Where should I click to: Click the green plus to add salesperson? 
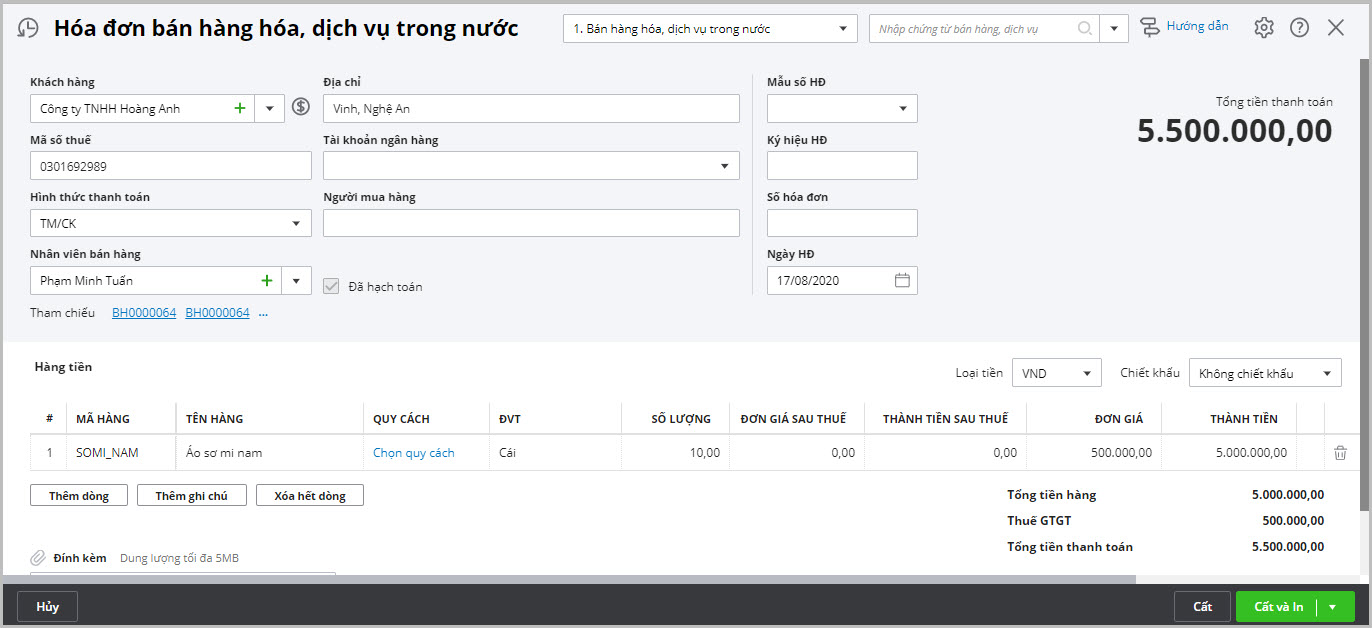pos(267,281)
